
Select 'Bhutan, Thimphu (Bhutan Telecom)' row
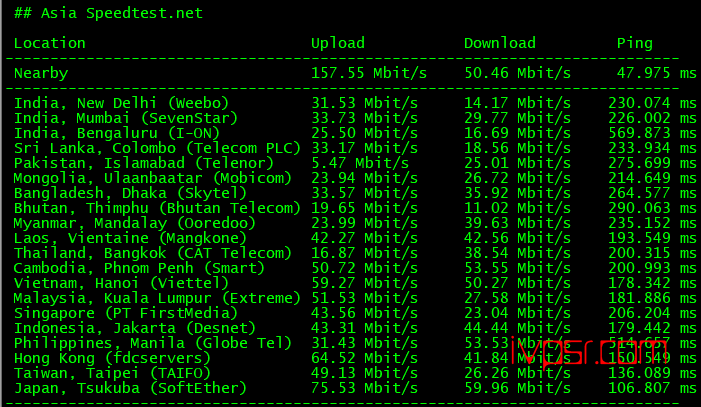[x=355, y=208]
